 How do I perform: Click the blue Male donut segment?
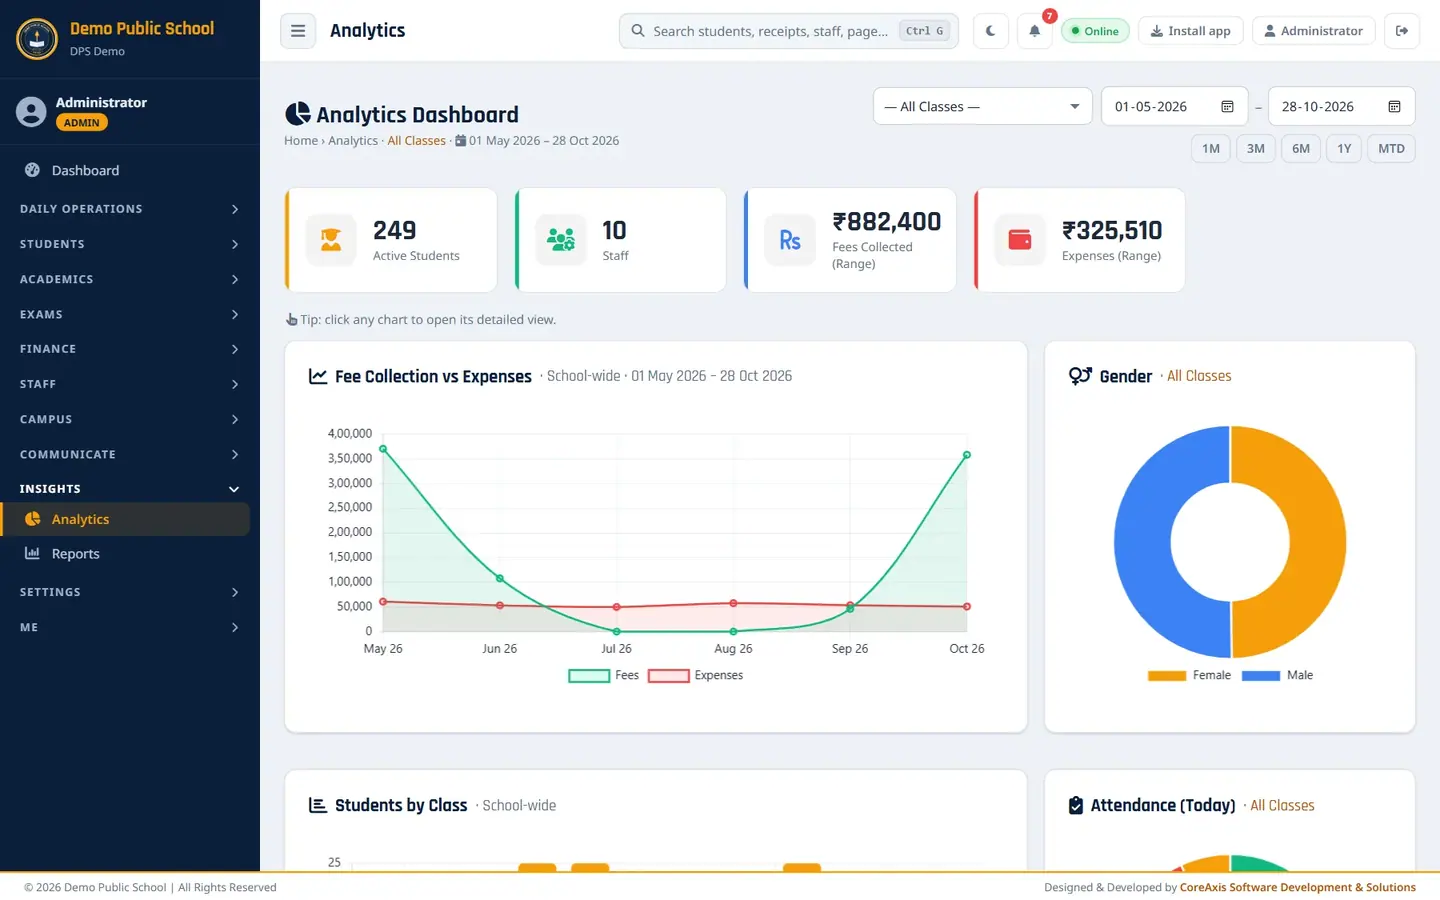[x=1143, y=542]
